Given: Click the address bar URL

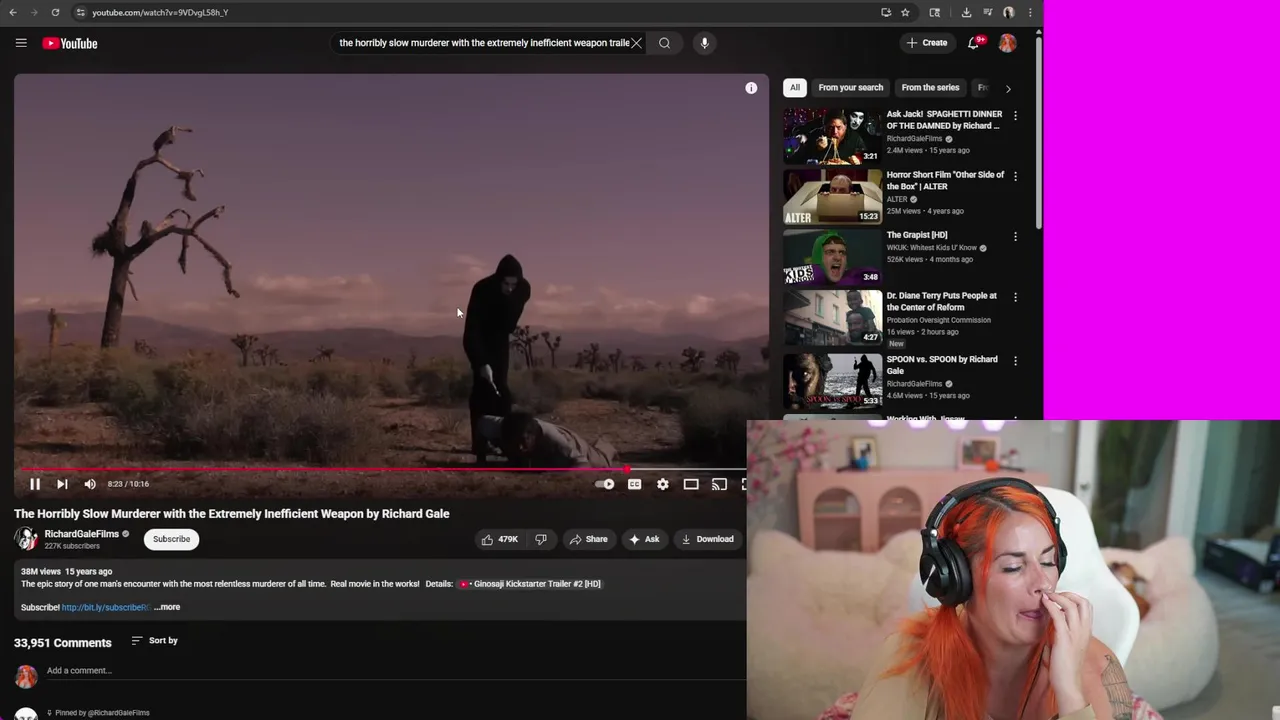Looking at the screenshot, I should 160,12.
